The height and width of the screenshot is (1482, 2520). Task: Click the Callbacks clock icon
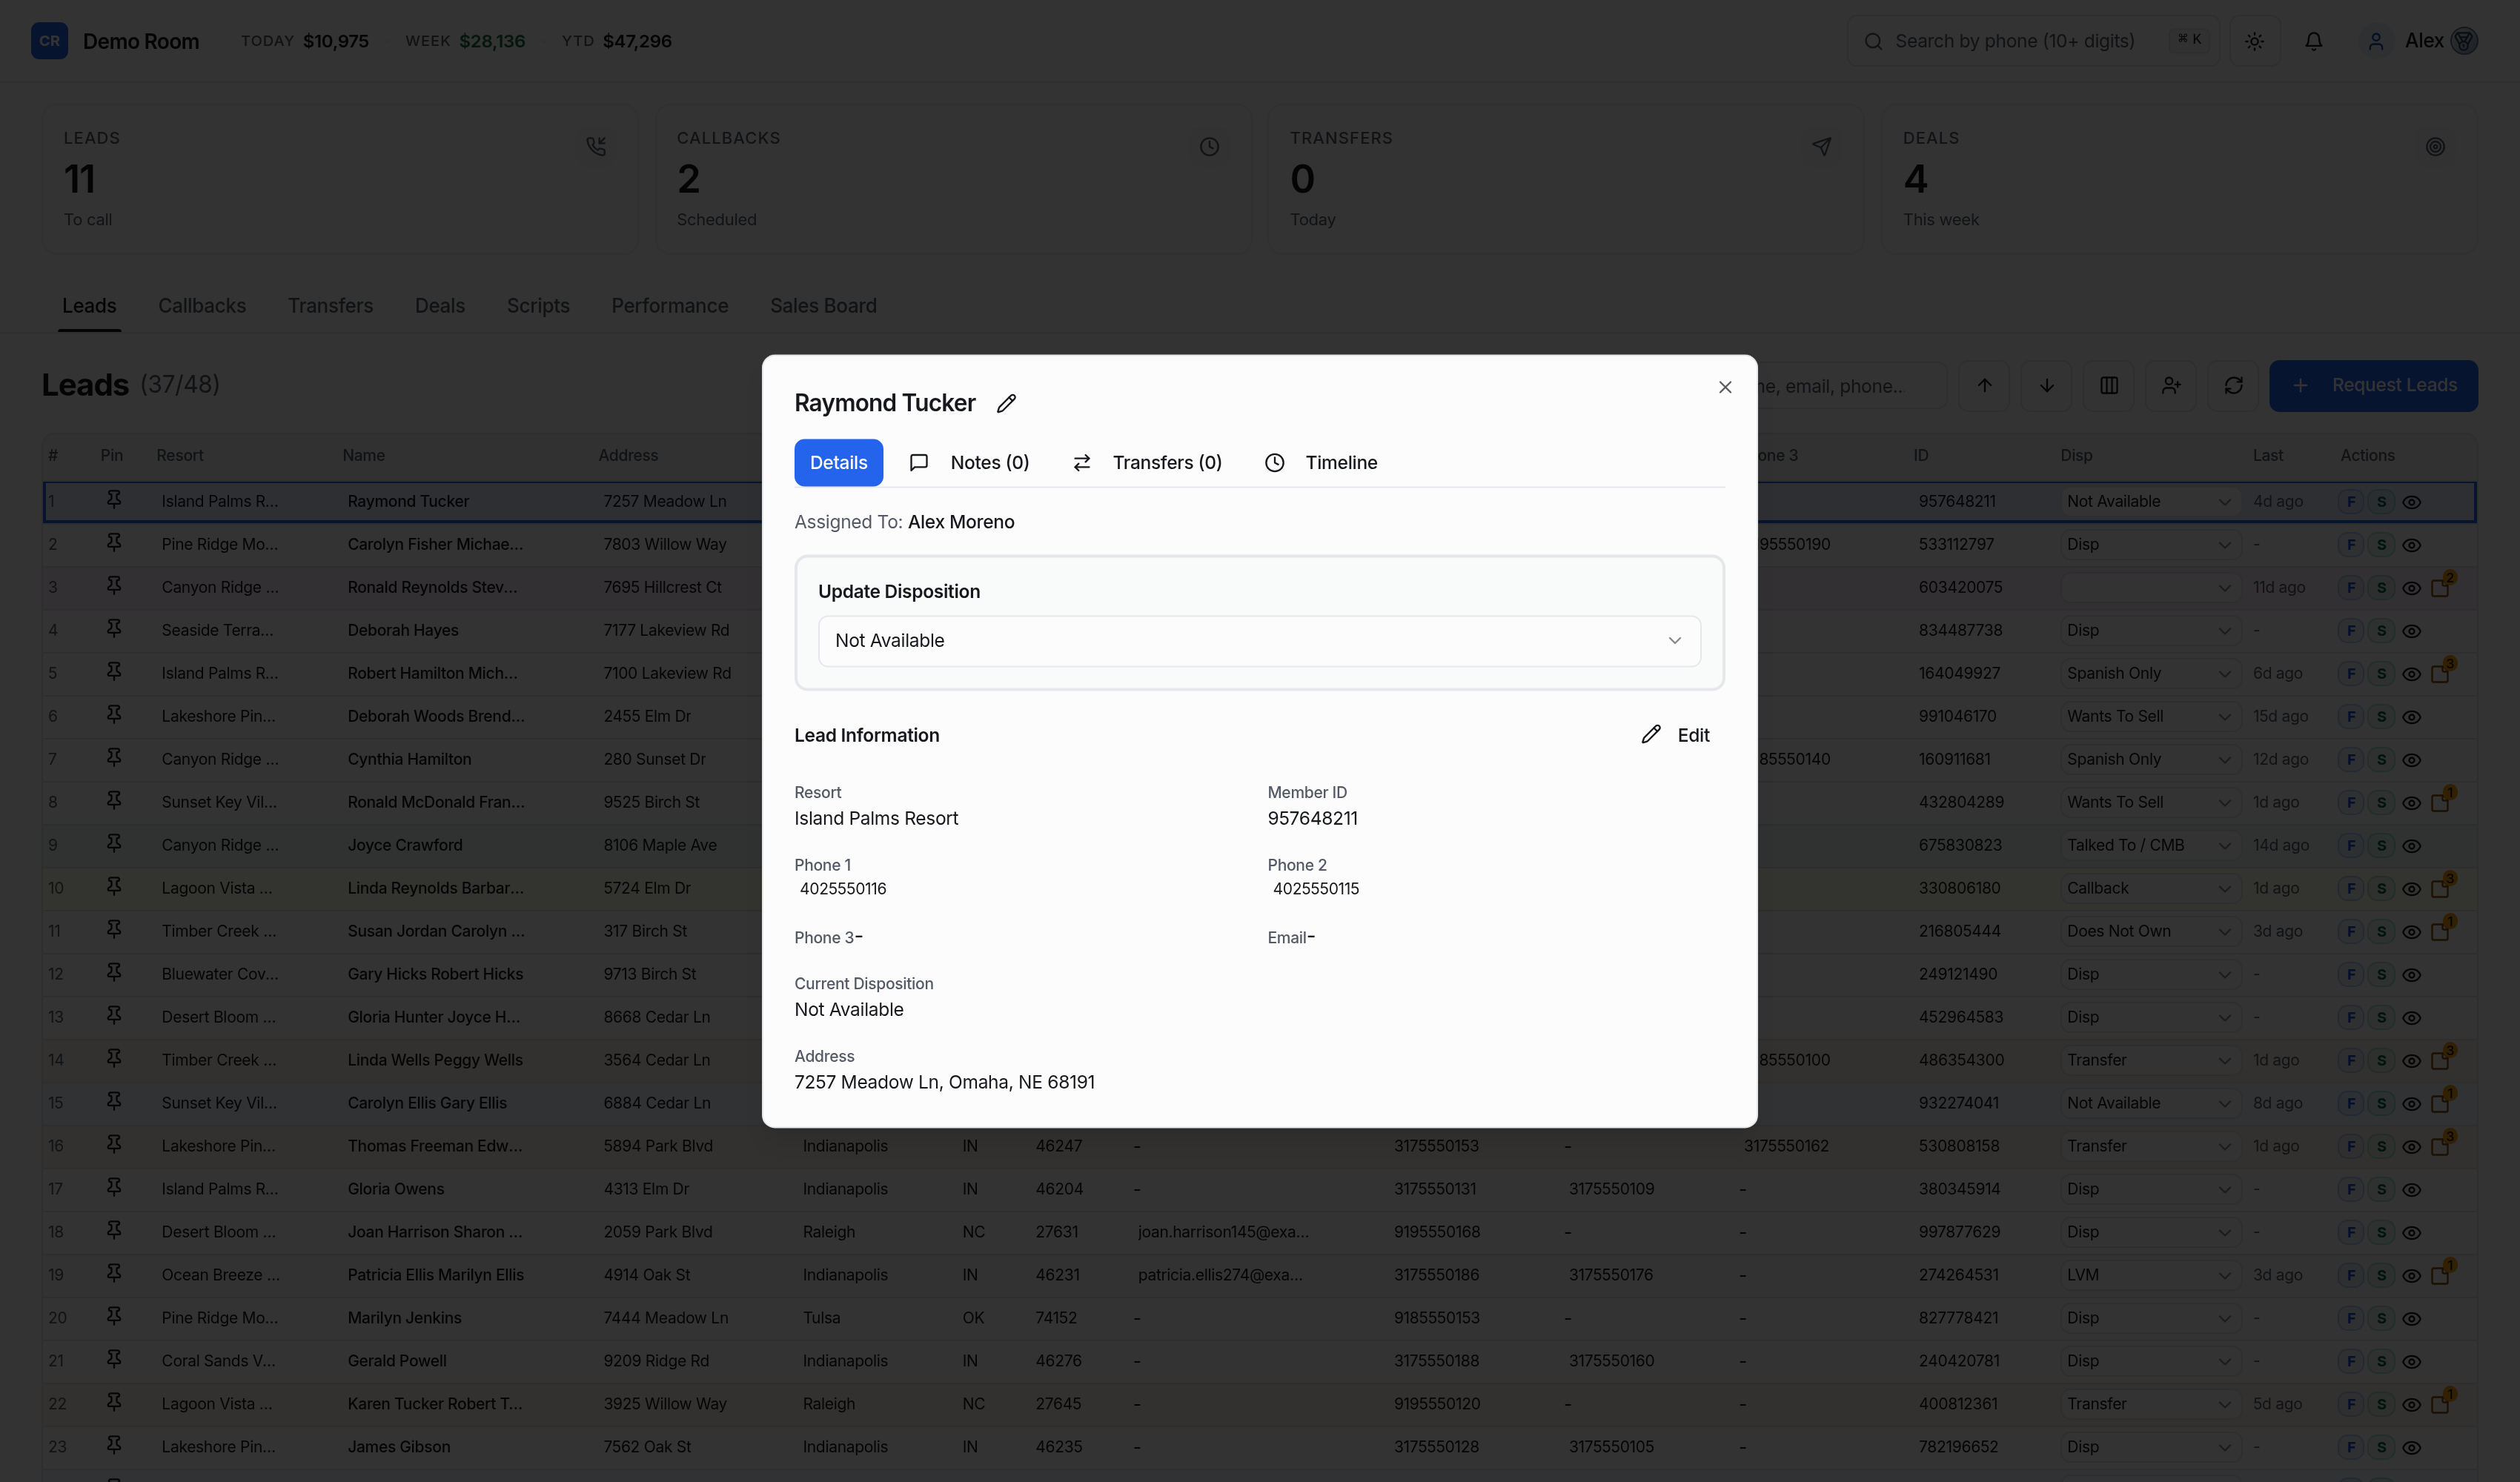tap(1209, 147)
